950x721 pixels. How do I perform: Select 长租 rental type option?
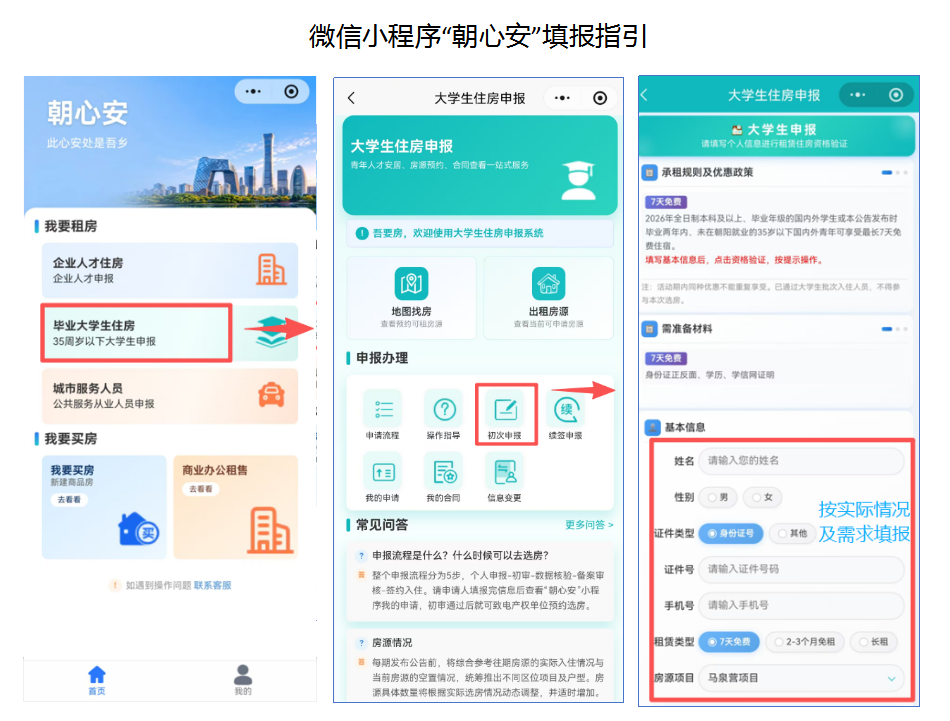pyautogui.click(x=874, y=642)
